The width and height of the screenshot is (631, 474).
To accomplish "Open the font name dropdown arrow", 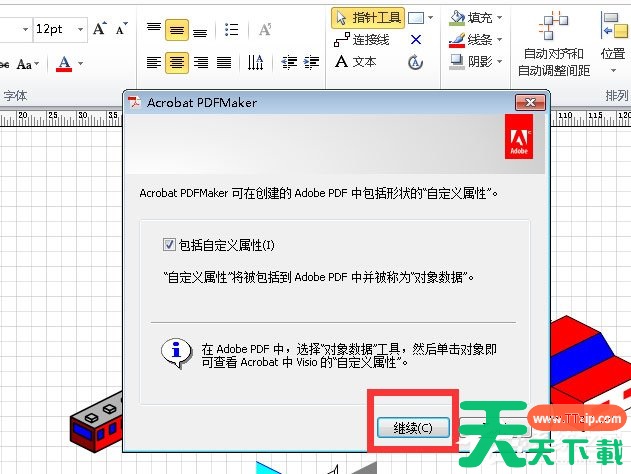I will point(25,29).
